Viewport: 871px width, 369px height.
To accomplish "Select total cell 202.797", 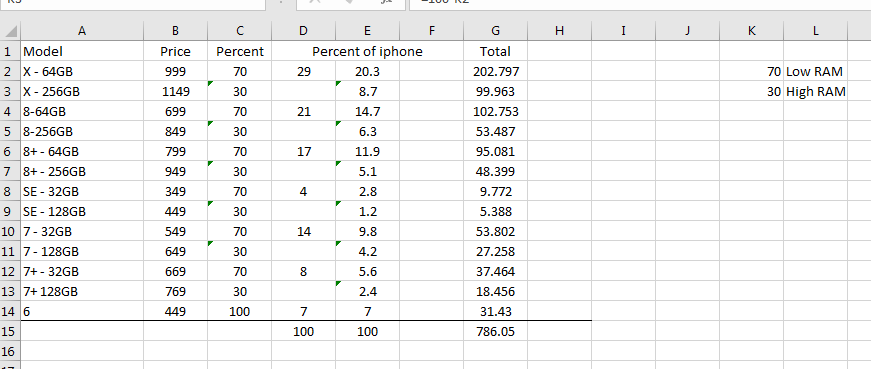I will click(x=495, y=72).
